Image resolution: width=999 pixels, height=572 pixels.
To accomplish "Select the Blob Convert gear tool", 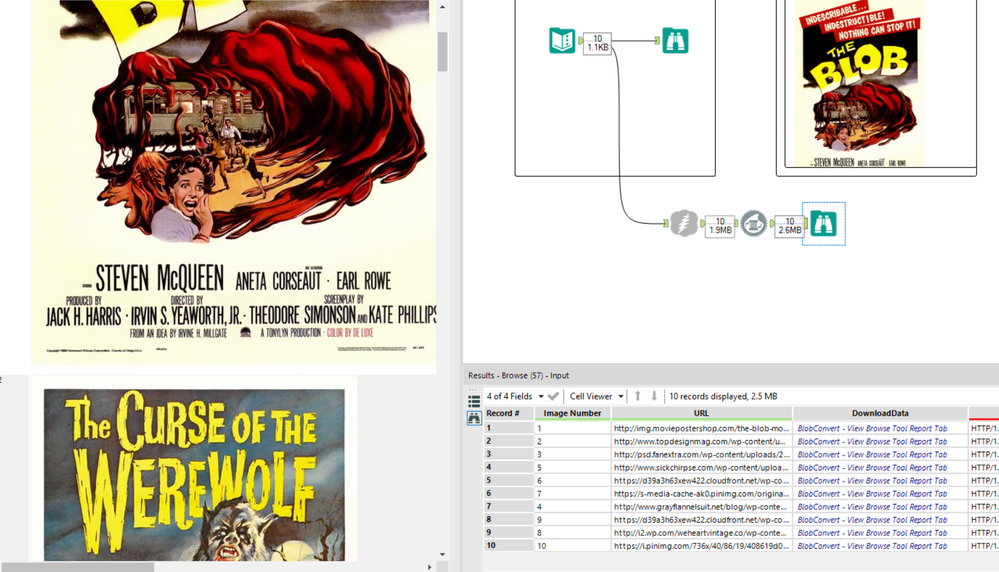I will pos(754,224).
